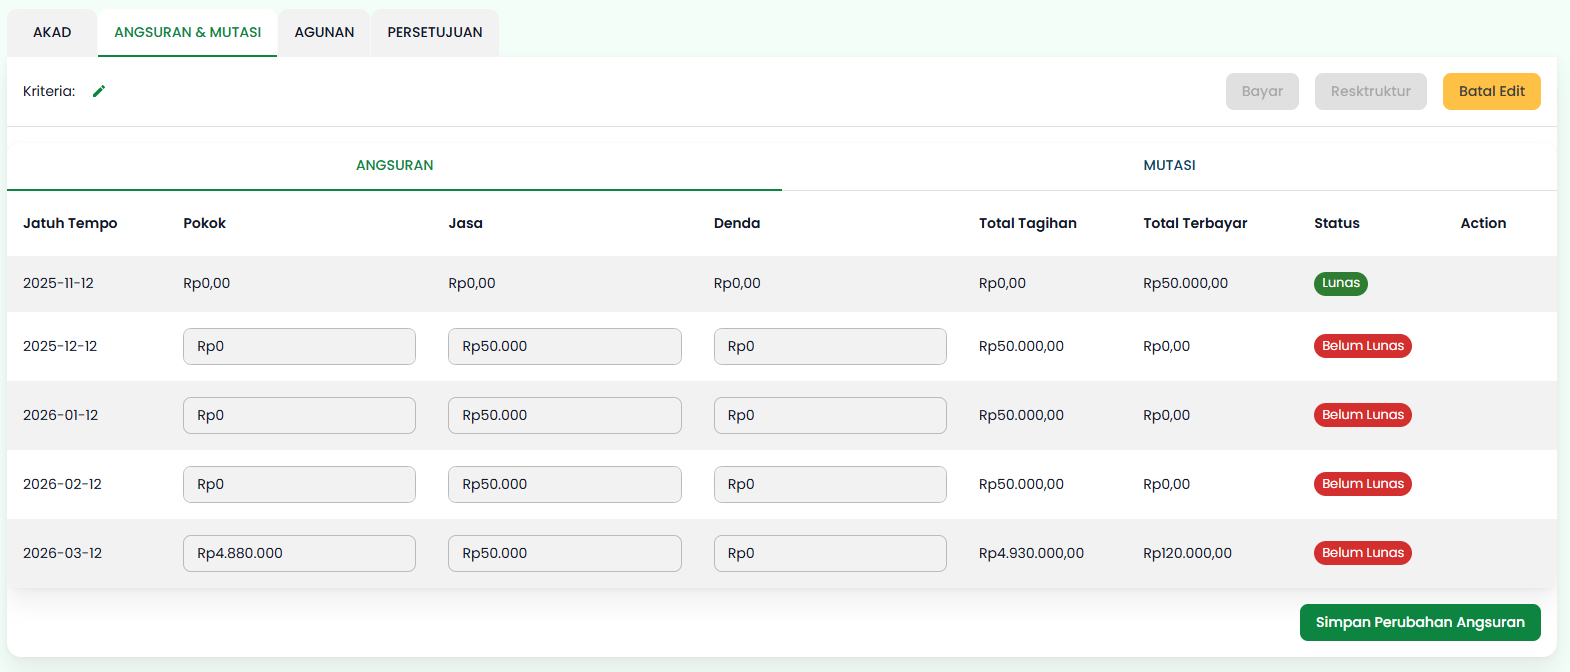Click the greyed-out Bayar button
The image size is (1570, 672).
point(1262,91)
